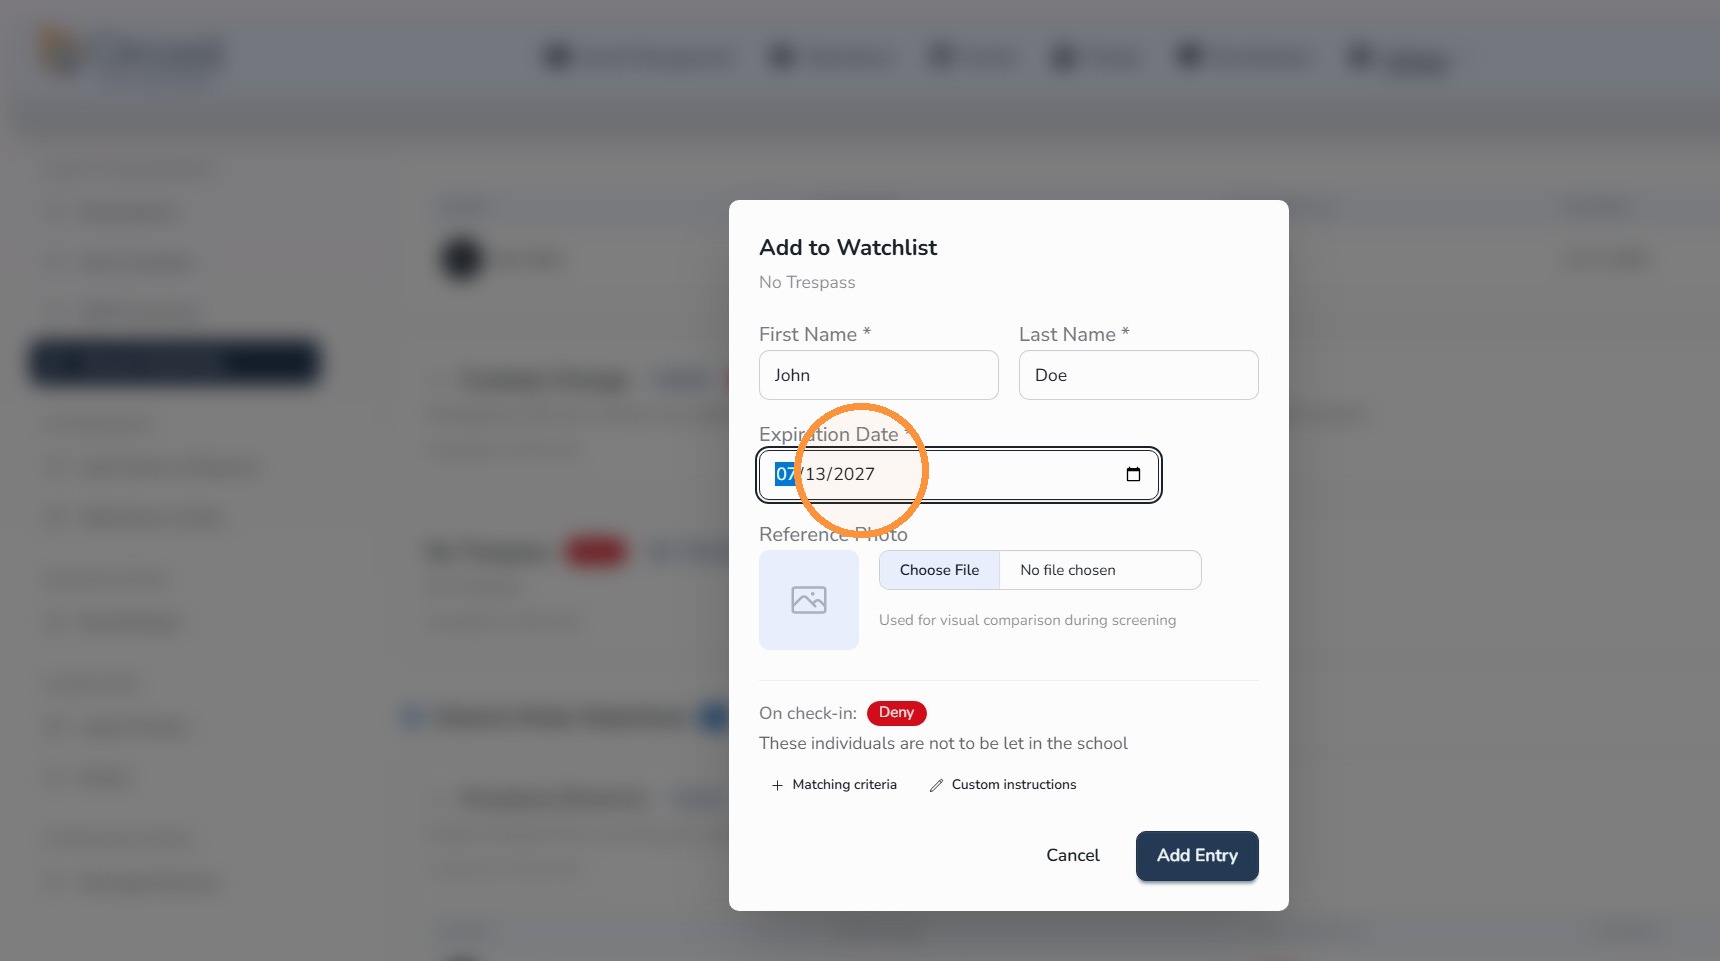Open the calendar picker in Expiration Date

[x=1133, y=474]
